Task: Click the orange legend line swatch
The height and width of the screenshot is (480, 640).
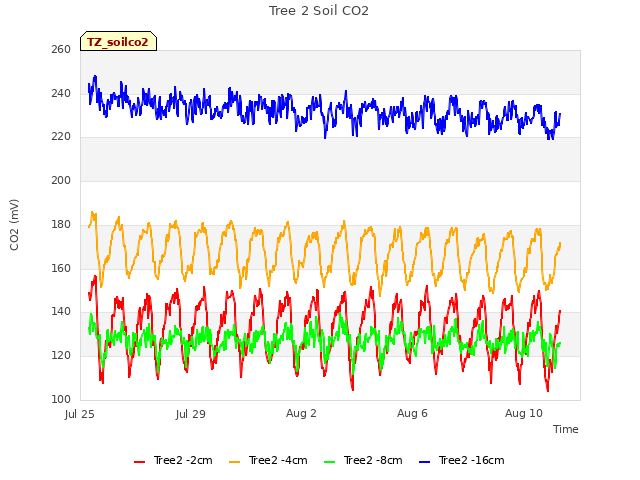Action: (235, 462)
